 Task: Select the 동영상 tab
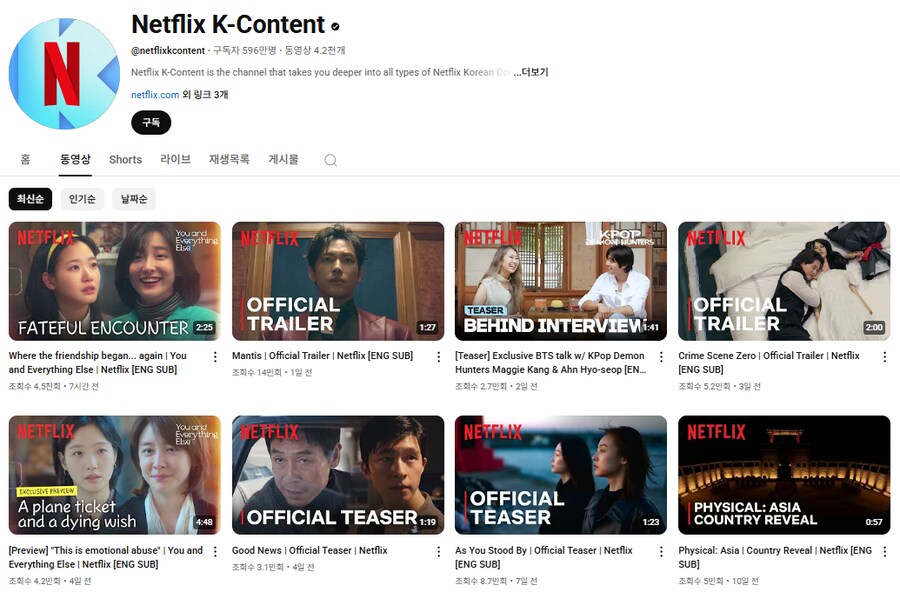click(75, 159)
